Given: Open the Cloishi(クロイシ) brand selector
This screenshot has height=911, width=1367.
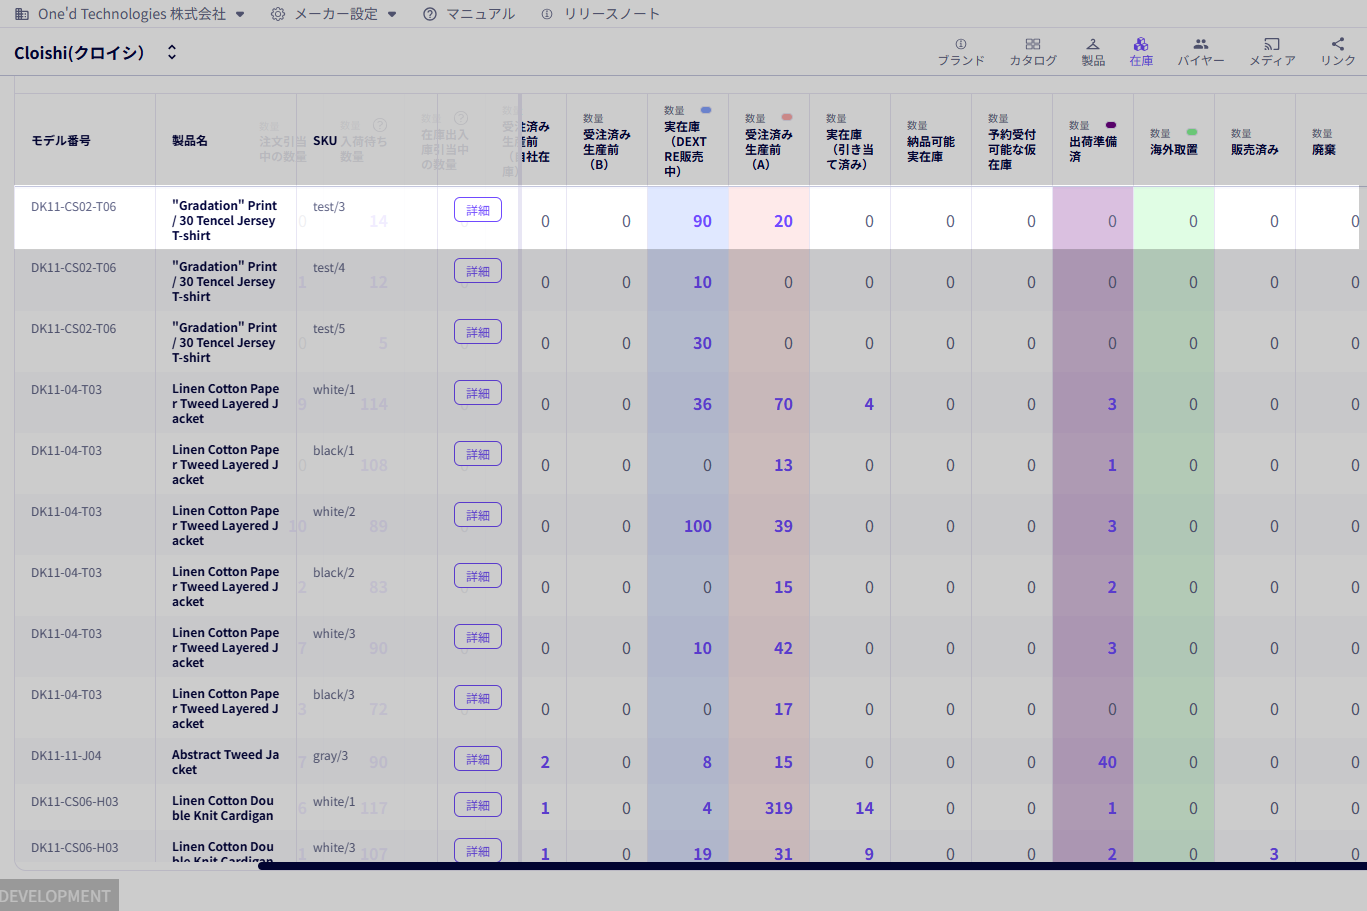Looking at the screenshot, I should point(96,53).
